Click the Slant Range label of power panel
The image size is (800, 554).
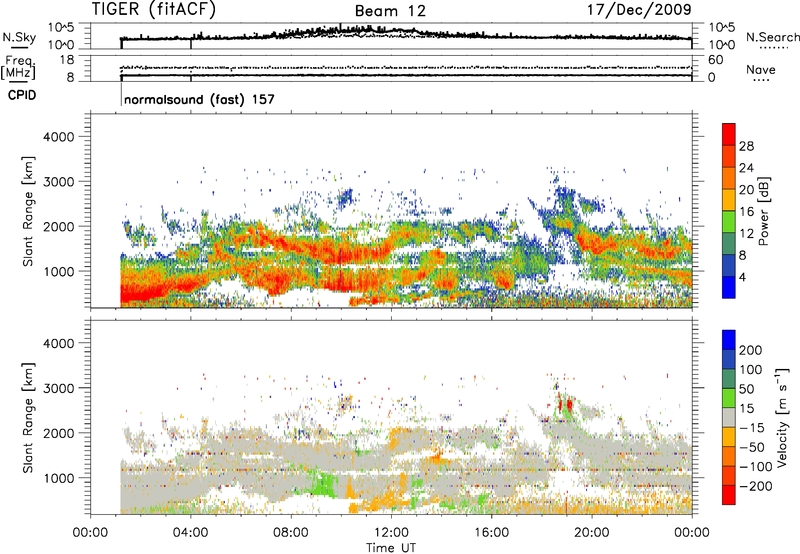click(28, 211)
